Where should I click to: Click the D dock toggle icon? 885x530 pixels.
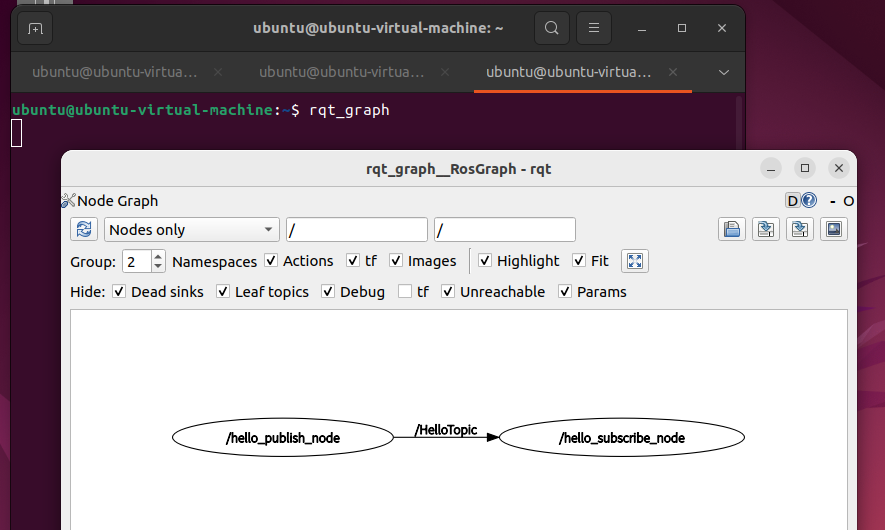[792, 200]
